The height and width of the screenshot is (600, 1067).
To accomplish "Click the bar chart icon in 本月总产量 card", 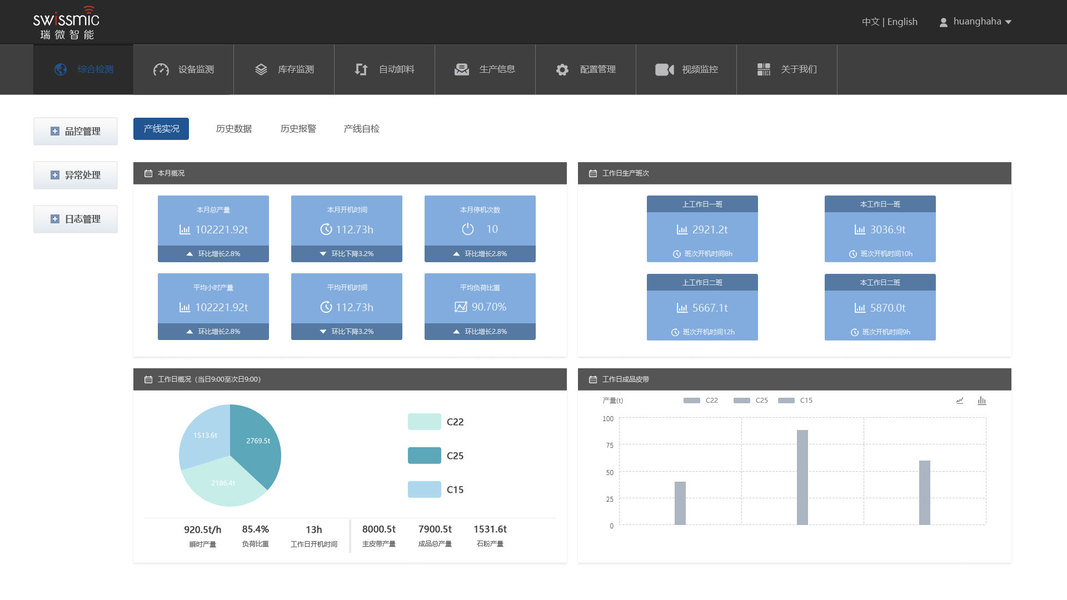I will coord(184,230).
